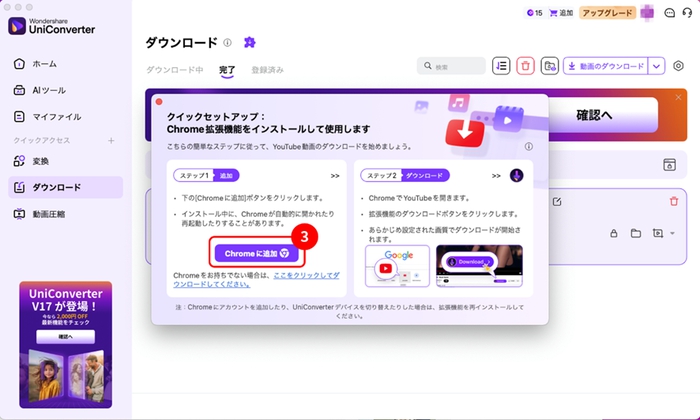Expand step 1 chevron arrows
The width and height of the screenshot is (700, 420).
coord(335,174)
